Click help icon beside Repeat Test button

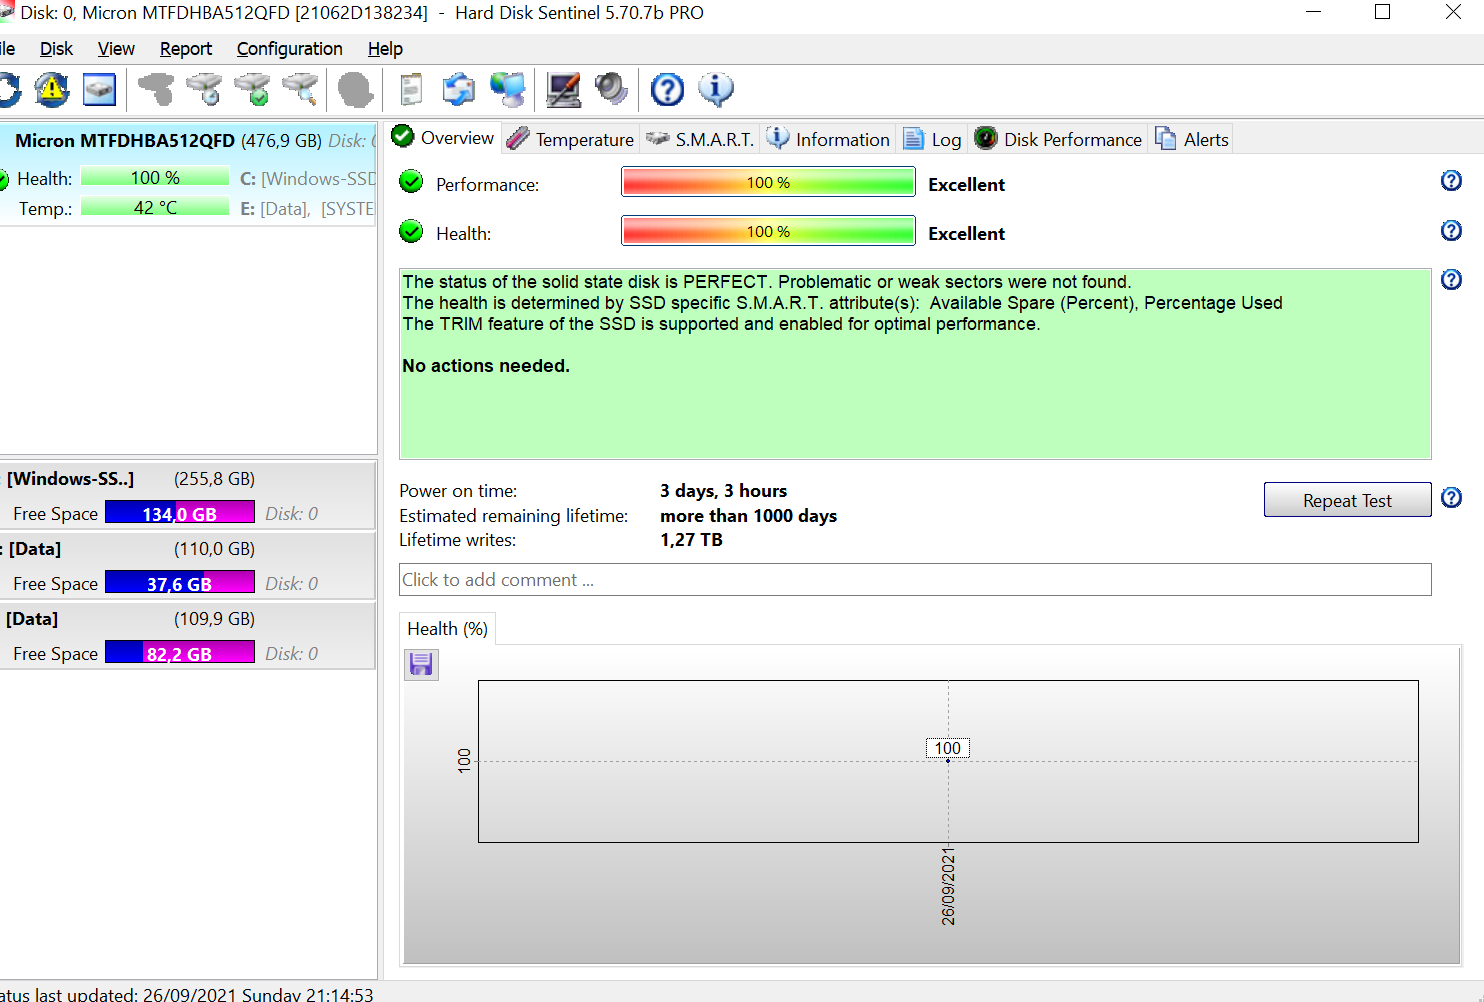coord(1451,498)
